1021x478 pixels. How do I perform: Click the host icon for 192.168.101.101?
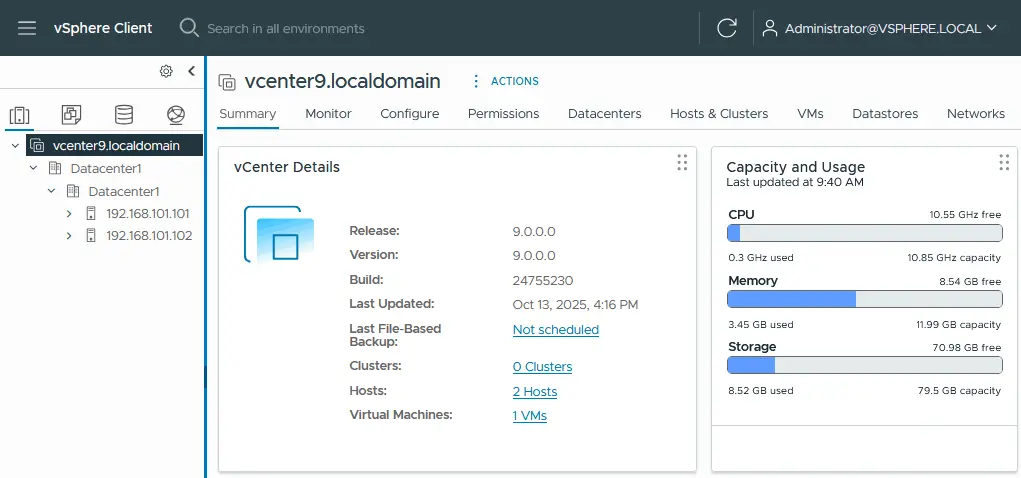[x=91, y=214]
